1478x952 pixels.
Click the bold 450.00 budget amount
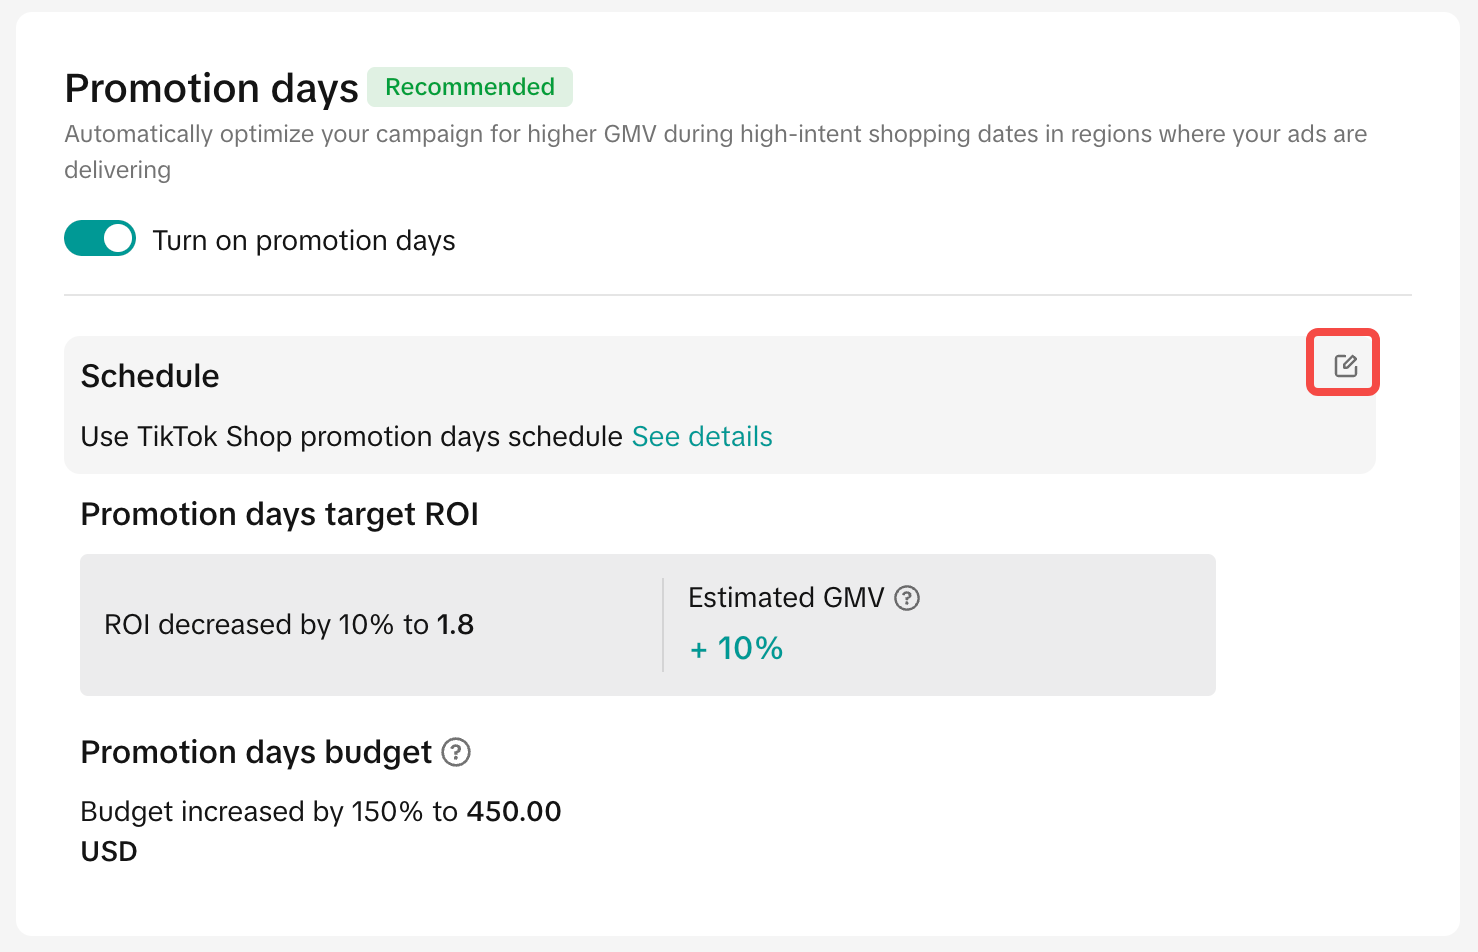(514, 811)
